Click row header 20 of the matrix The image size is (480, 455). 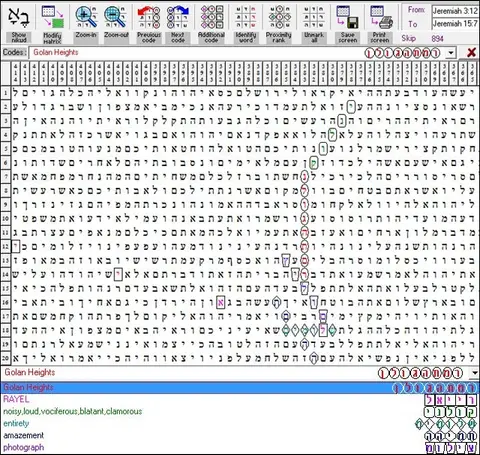coord(6,358)
